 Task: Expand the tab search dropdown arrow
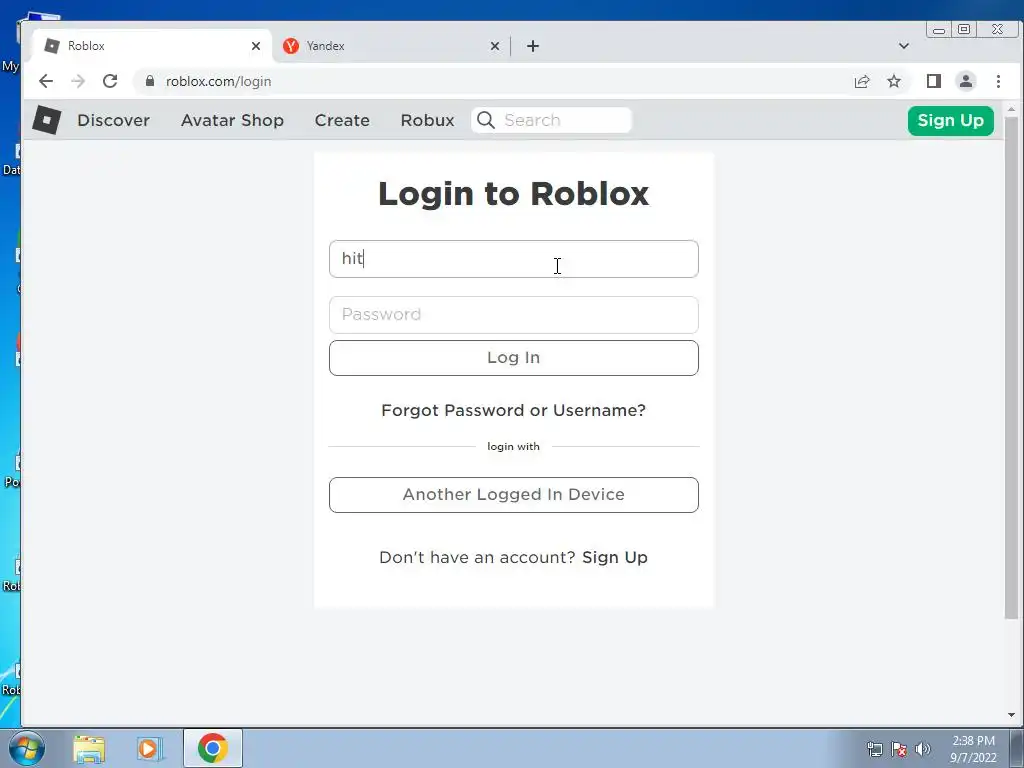click(x=904, y=46)
